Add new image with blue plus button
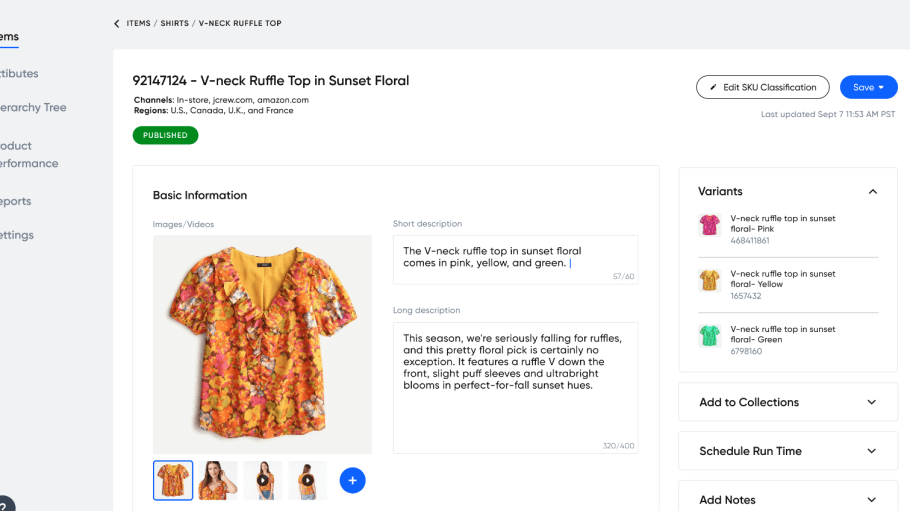The height and width of the screenshot is (511, 910). 352,480
